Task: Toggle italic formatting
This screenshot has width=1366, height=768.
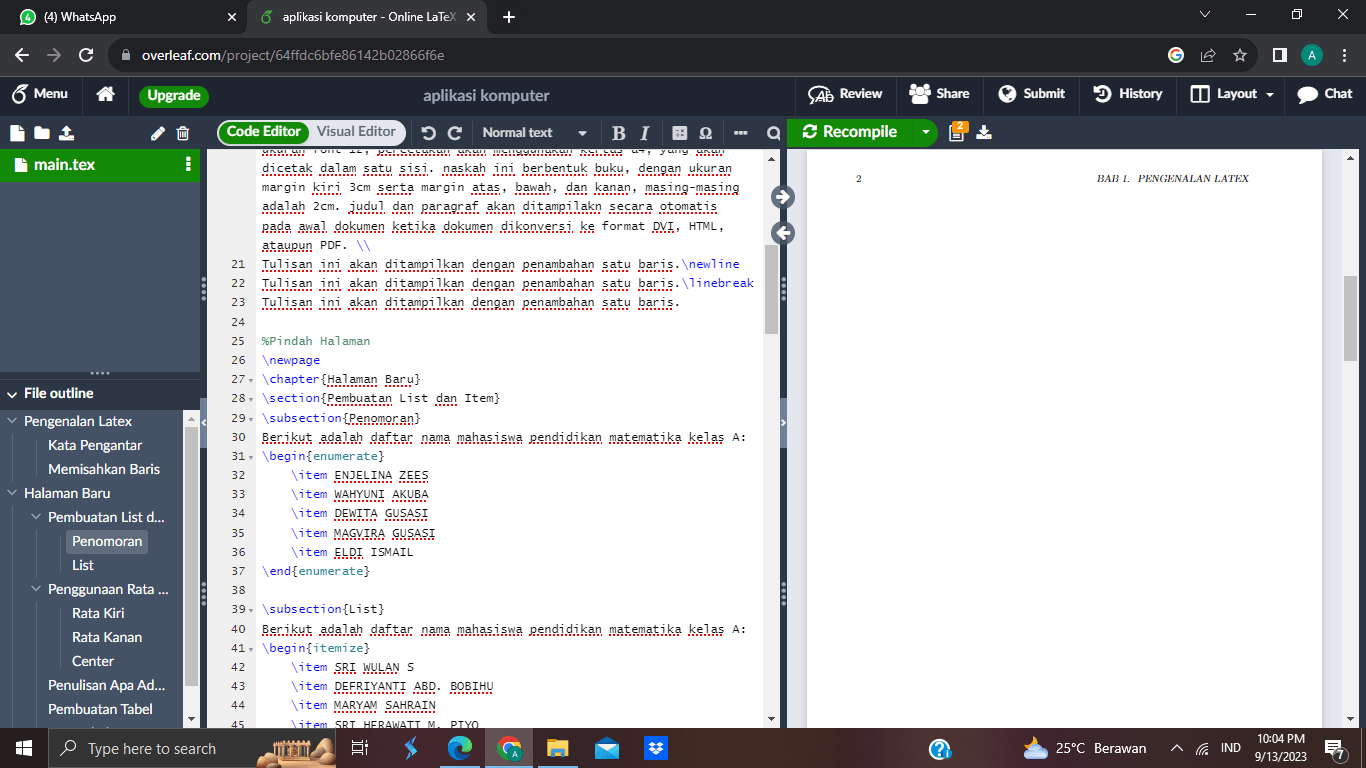Action: pos(645,133)
